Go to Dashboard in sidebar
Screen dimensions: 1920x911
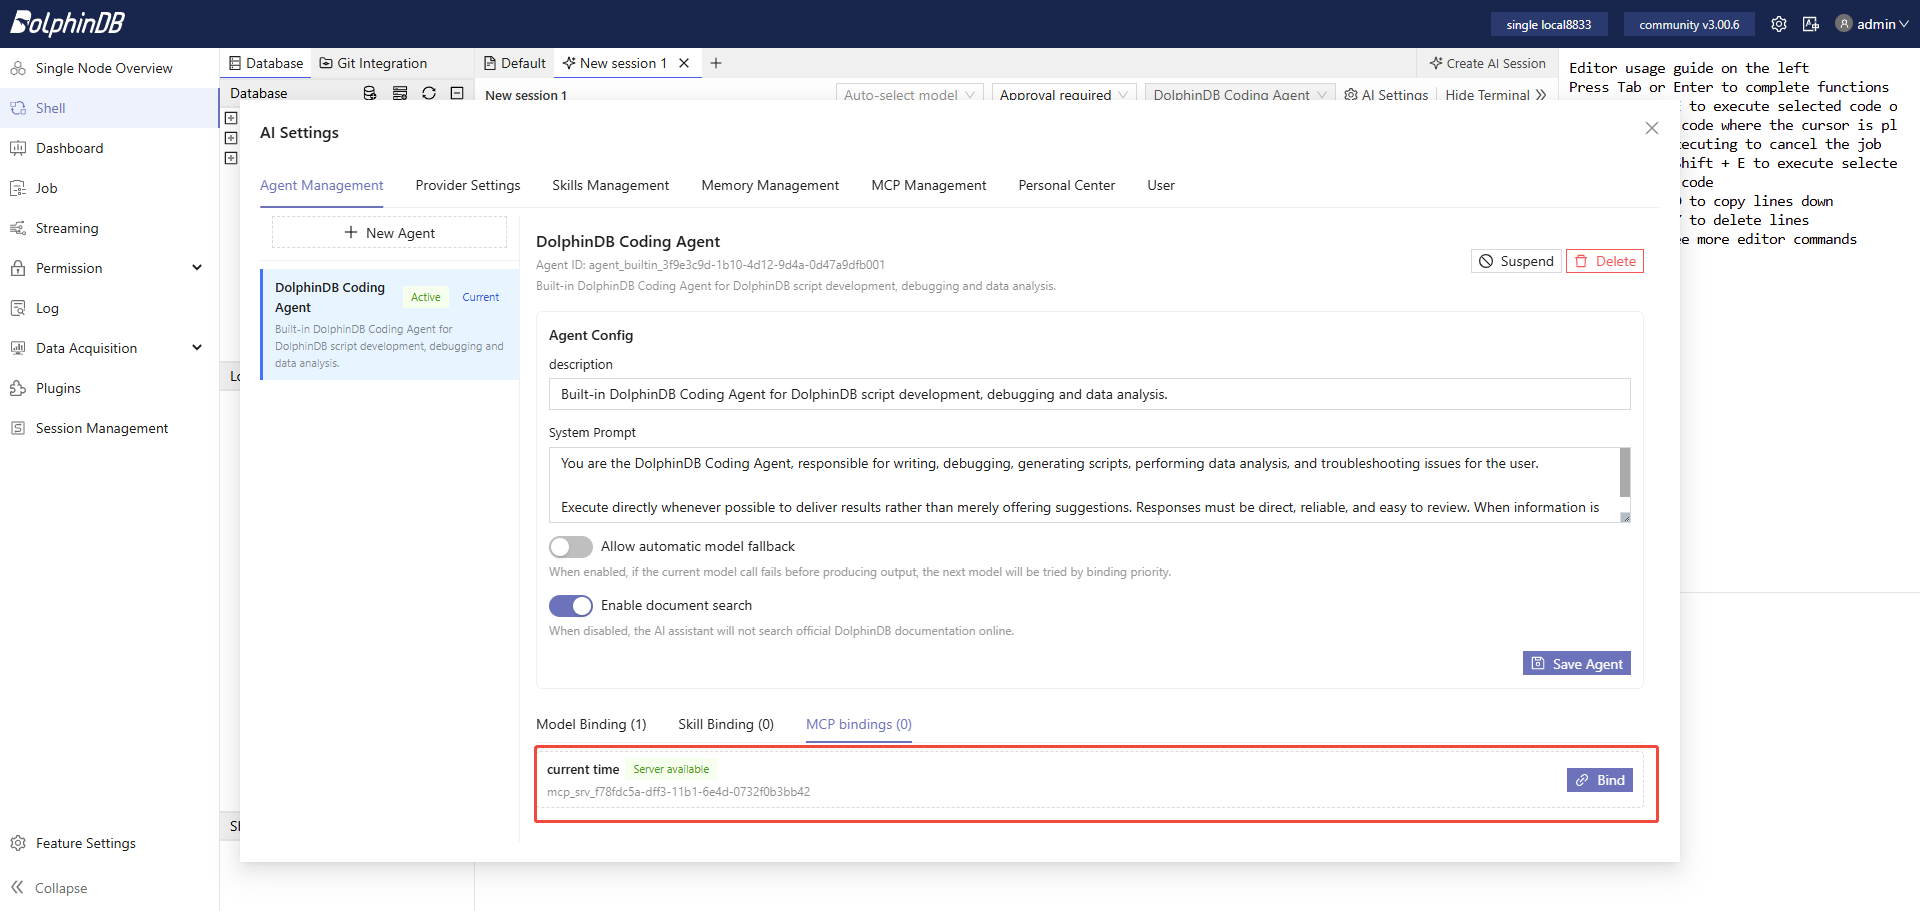(69, 148)
